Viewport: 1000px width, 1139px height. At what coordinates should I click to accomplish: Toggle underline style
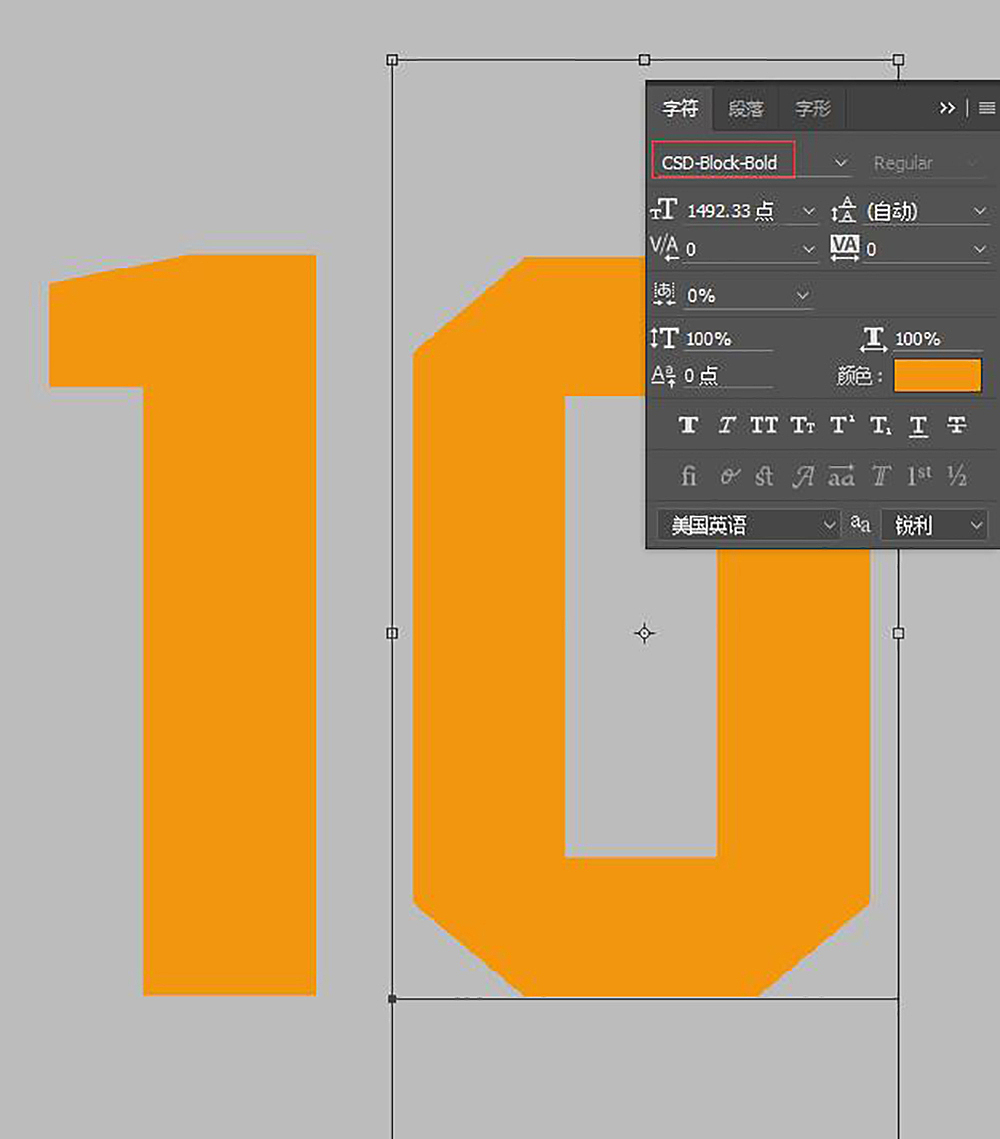click(919, 426)
